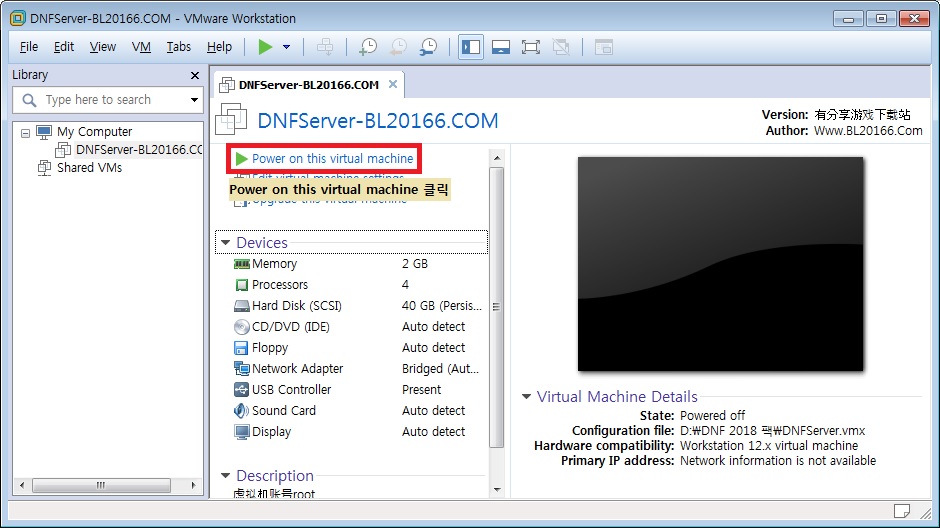Open the snapshot manager icon
The height and width of the screenshot is (528, 940).
[428, 47]
